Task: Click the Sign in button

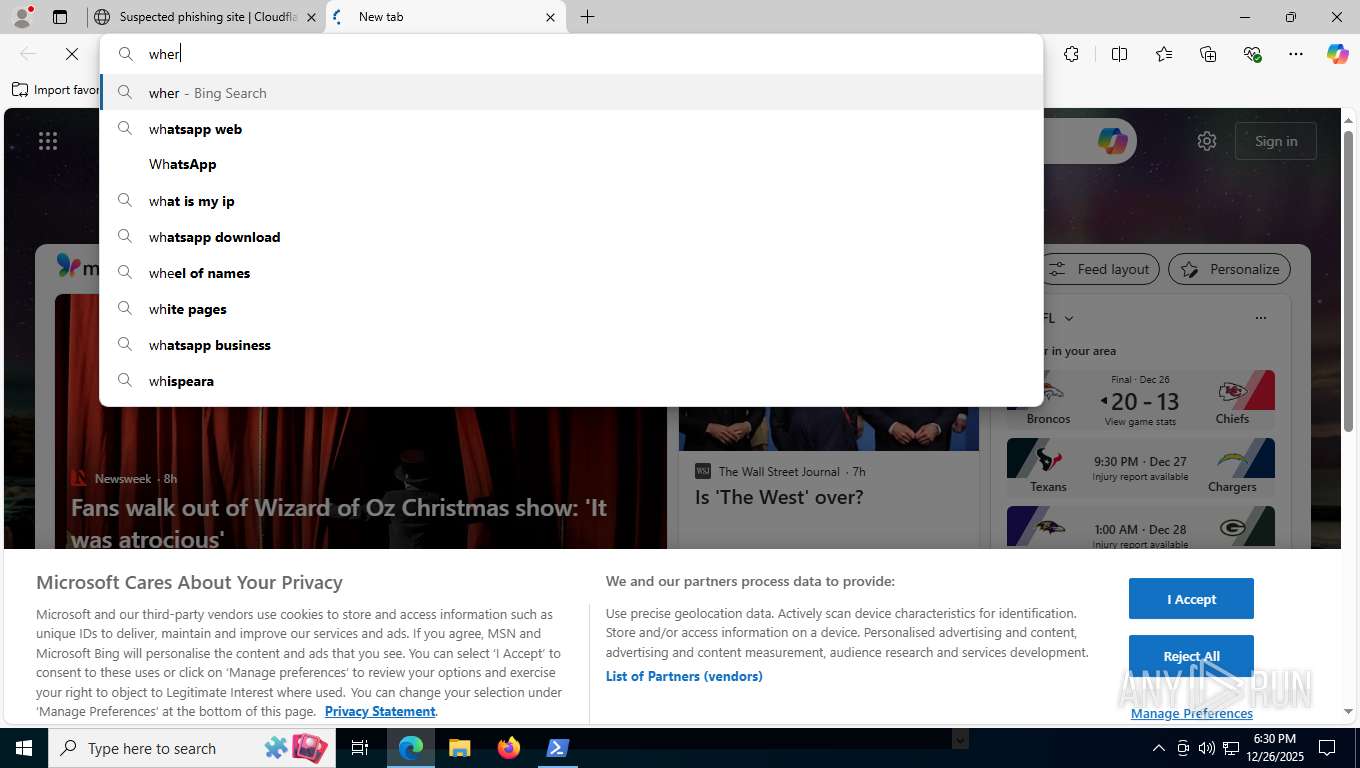Action: [1276, 141]
